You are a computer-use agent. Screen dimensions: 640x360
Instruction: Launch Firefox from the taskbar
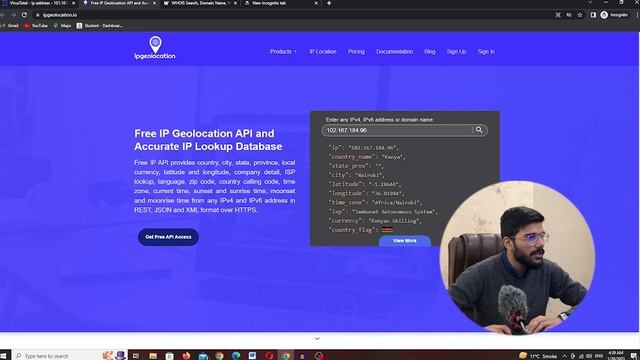point(187,356)
